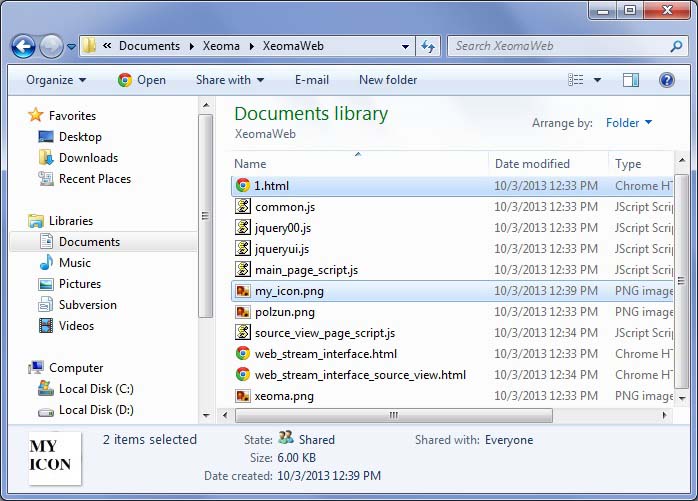
Task: Click in the Search XeomaWeb field
Action: (560, 46)
